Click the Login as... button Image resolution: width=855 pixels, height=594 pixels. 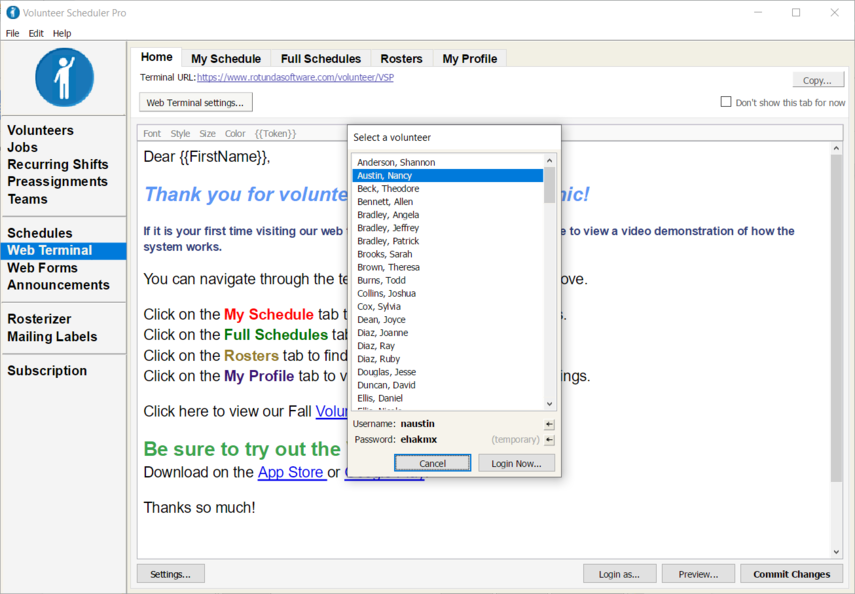click(x=619, y=574)
